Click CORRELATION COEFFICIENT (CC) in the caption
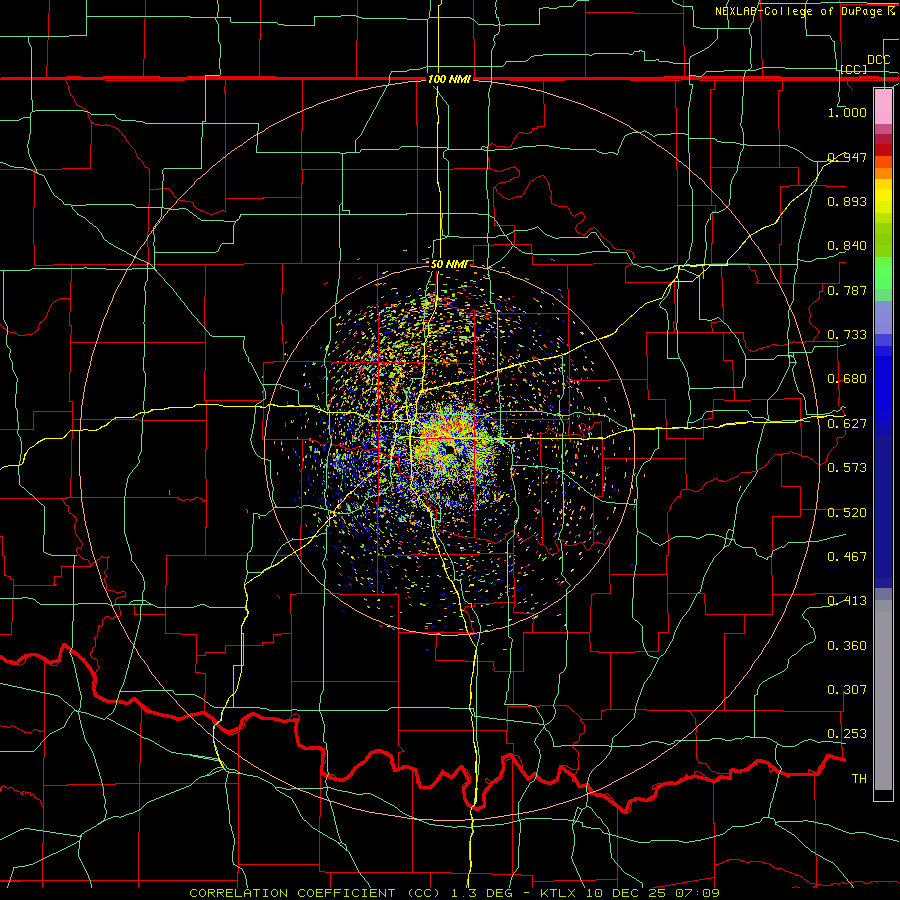Image resolution: width=900 pixels, height=900 pixels. coord(315,893)
